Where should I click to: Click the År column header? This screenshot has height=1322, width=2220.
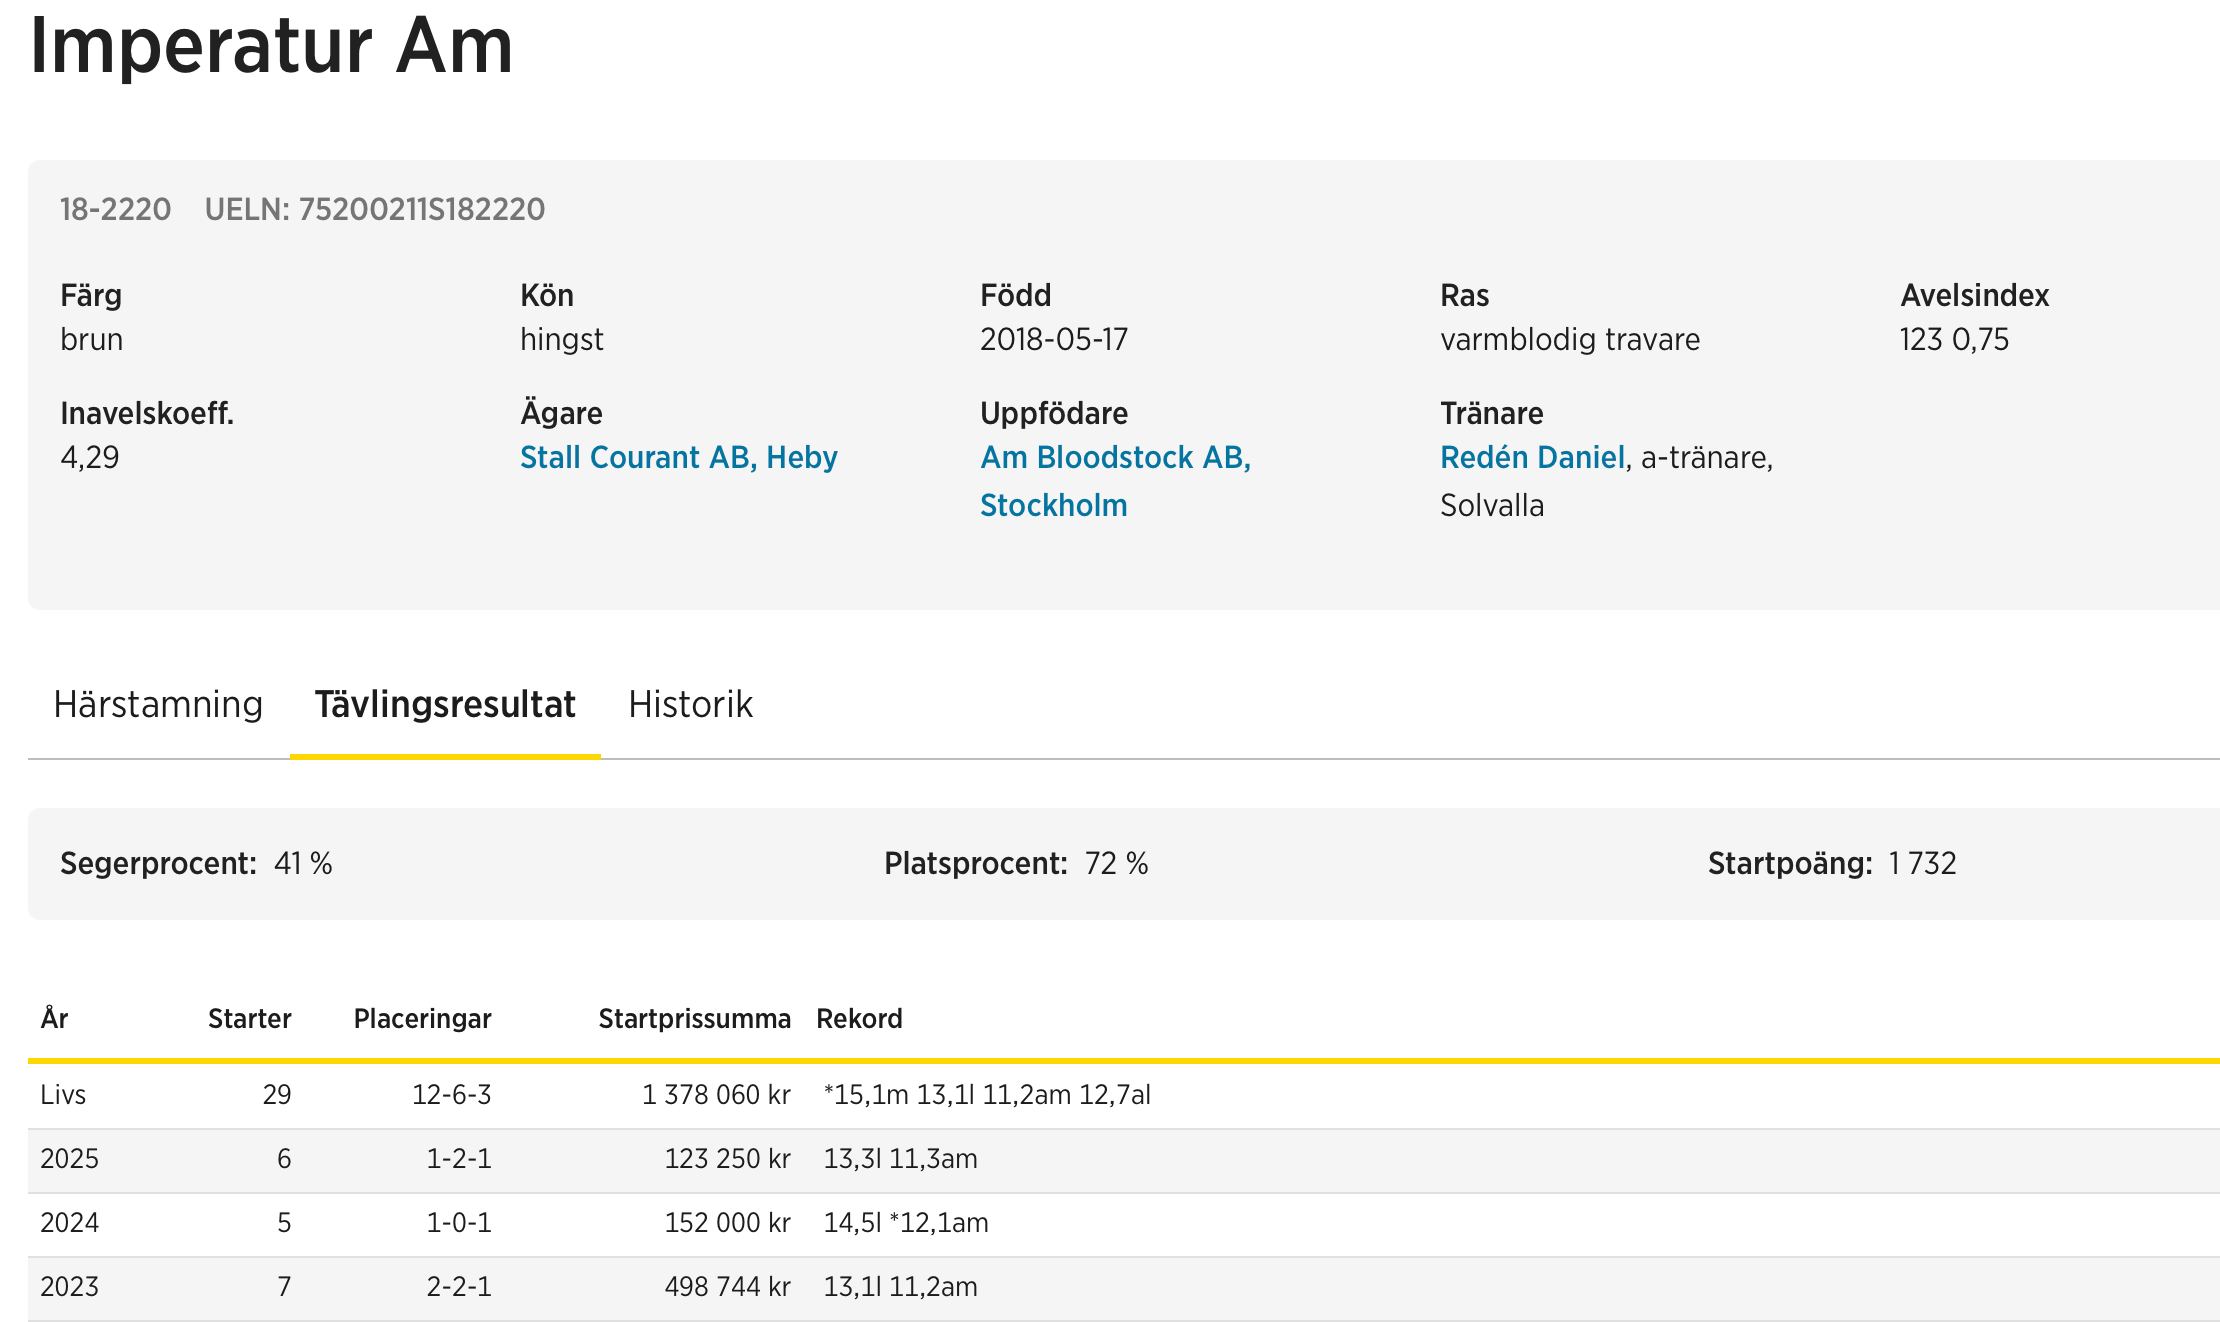point(54,1018)
